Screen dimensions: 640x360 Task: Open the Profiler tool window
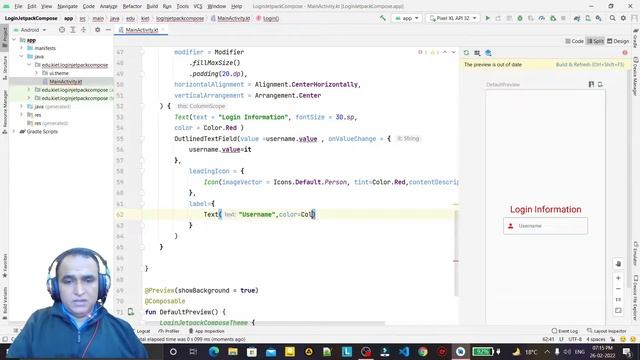point(169,331)
